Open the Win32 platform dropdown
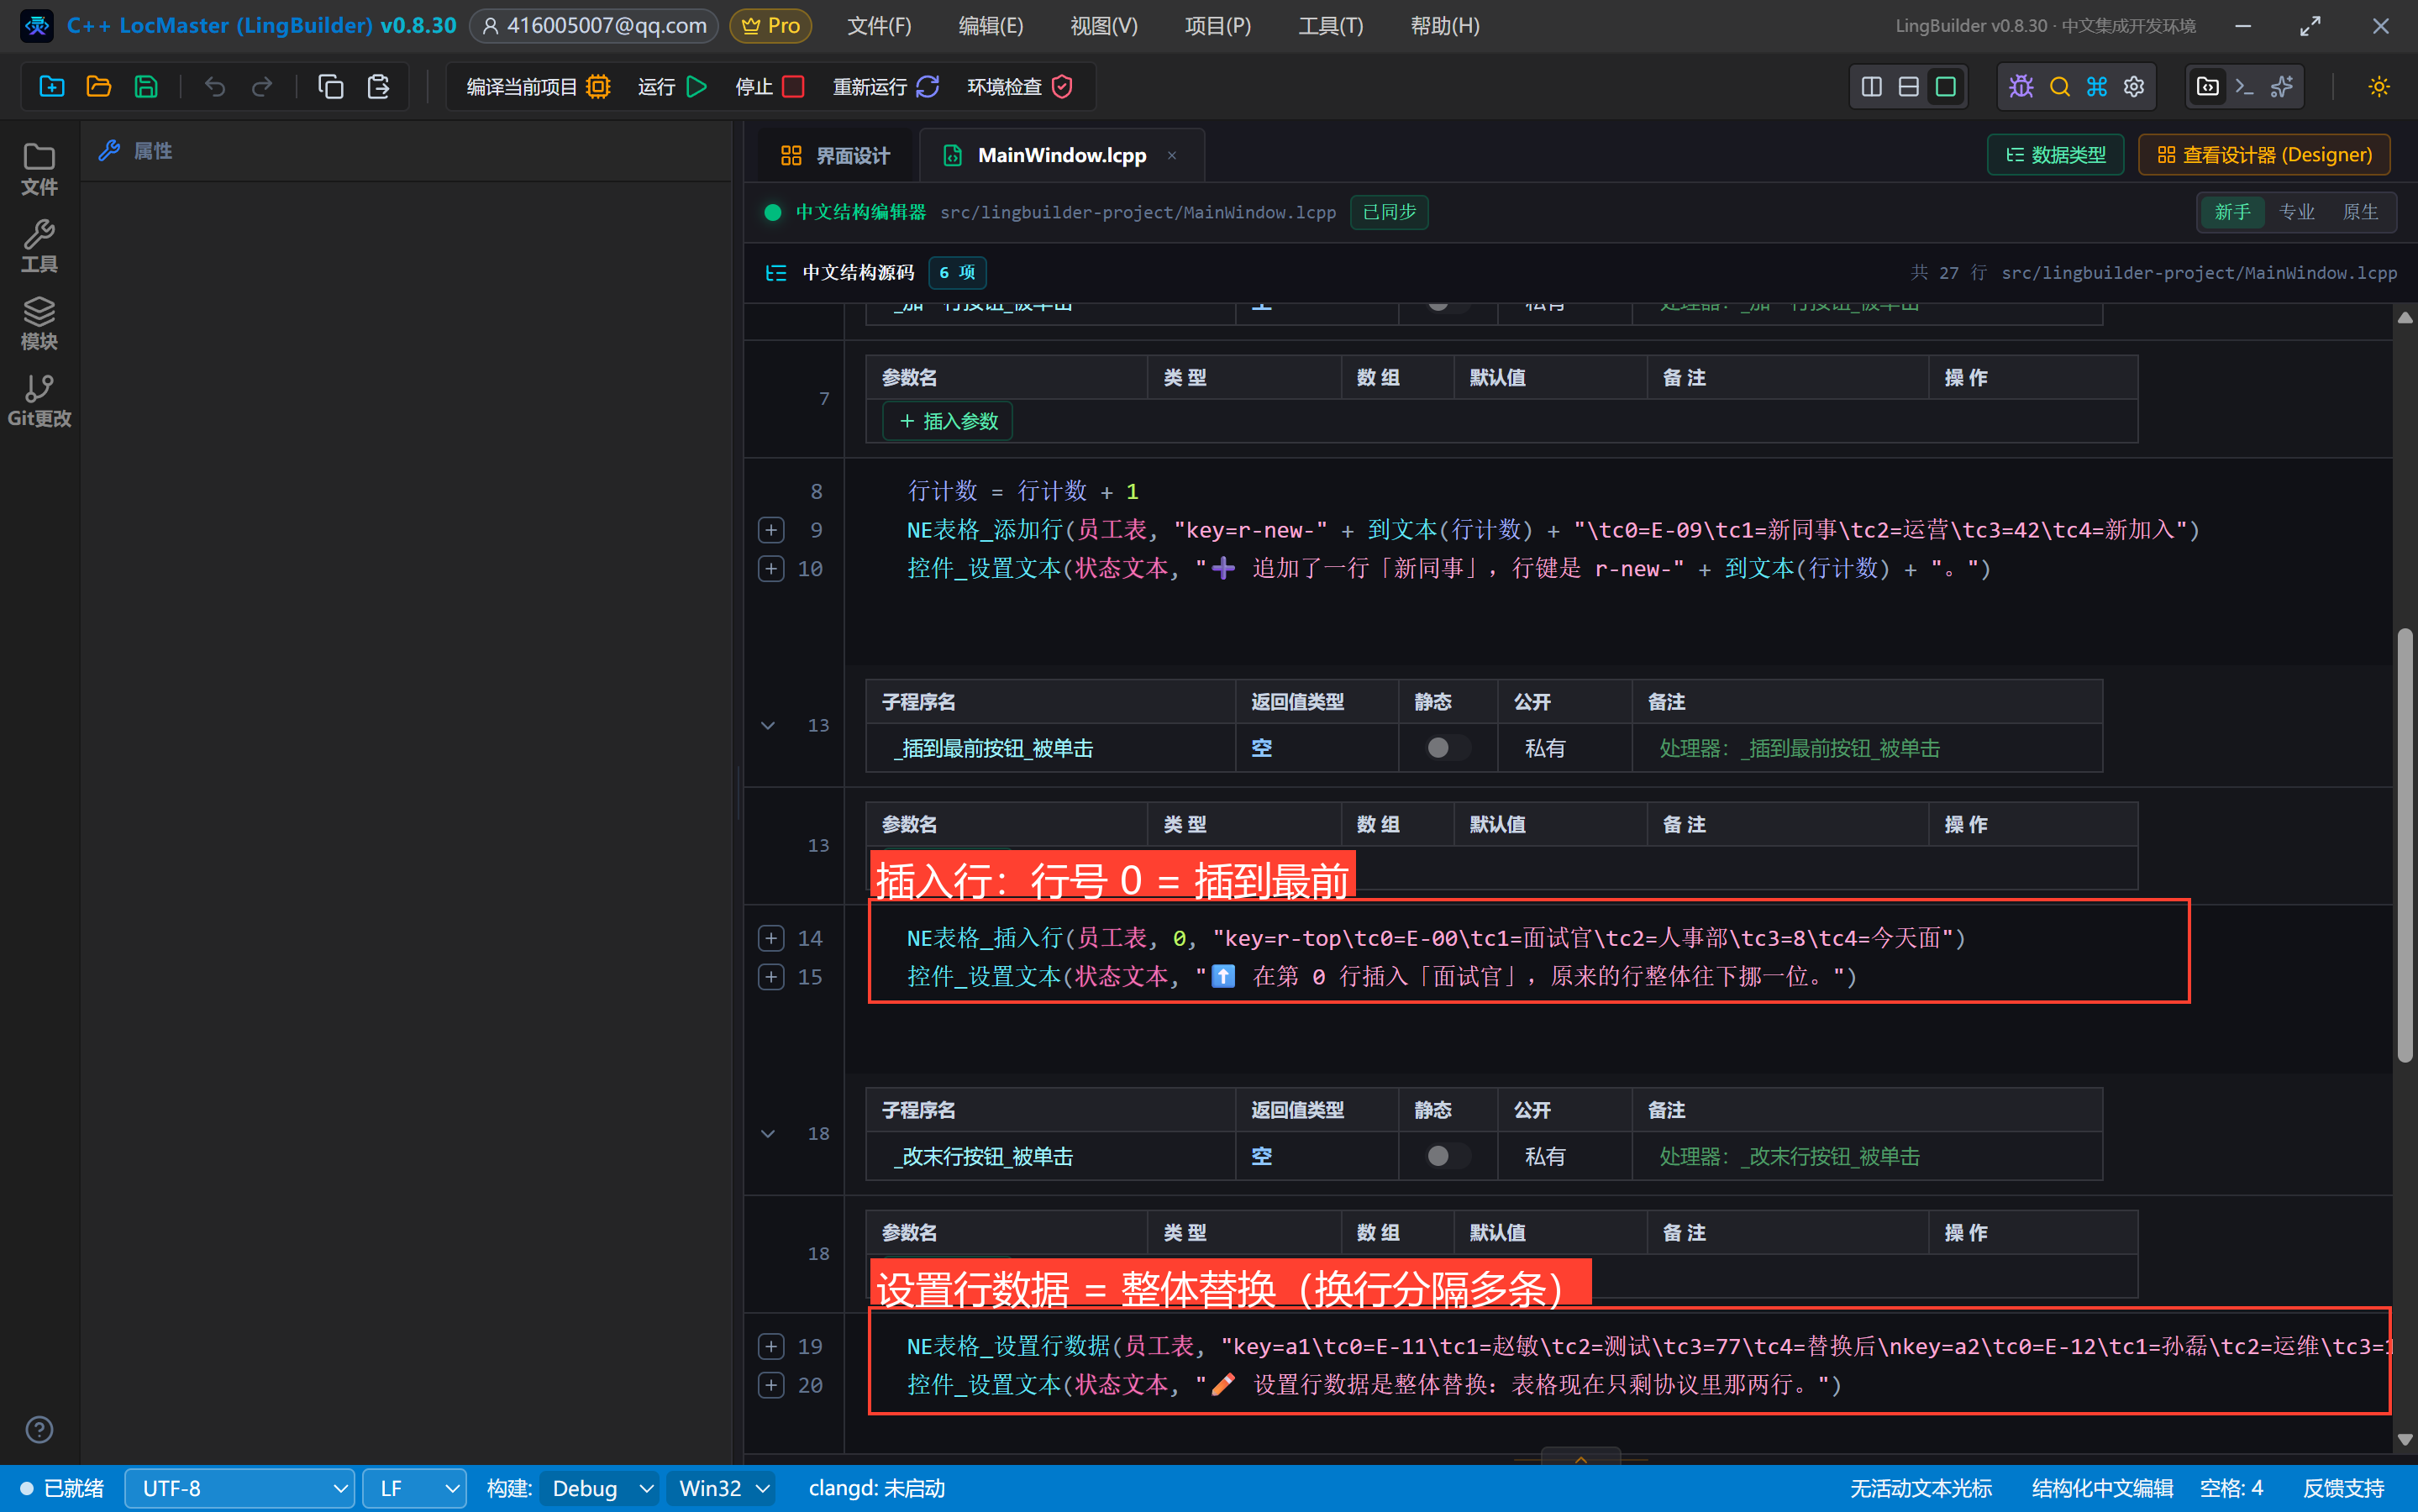This screenshot has width=2418, height=1512. (x=722, y=1488)
